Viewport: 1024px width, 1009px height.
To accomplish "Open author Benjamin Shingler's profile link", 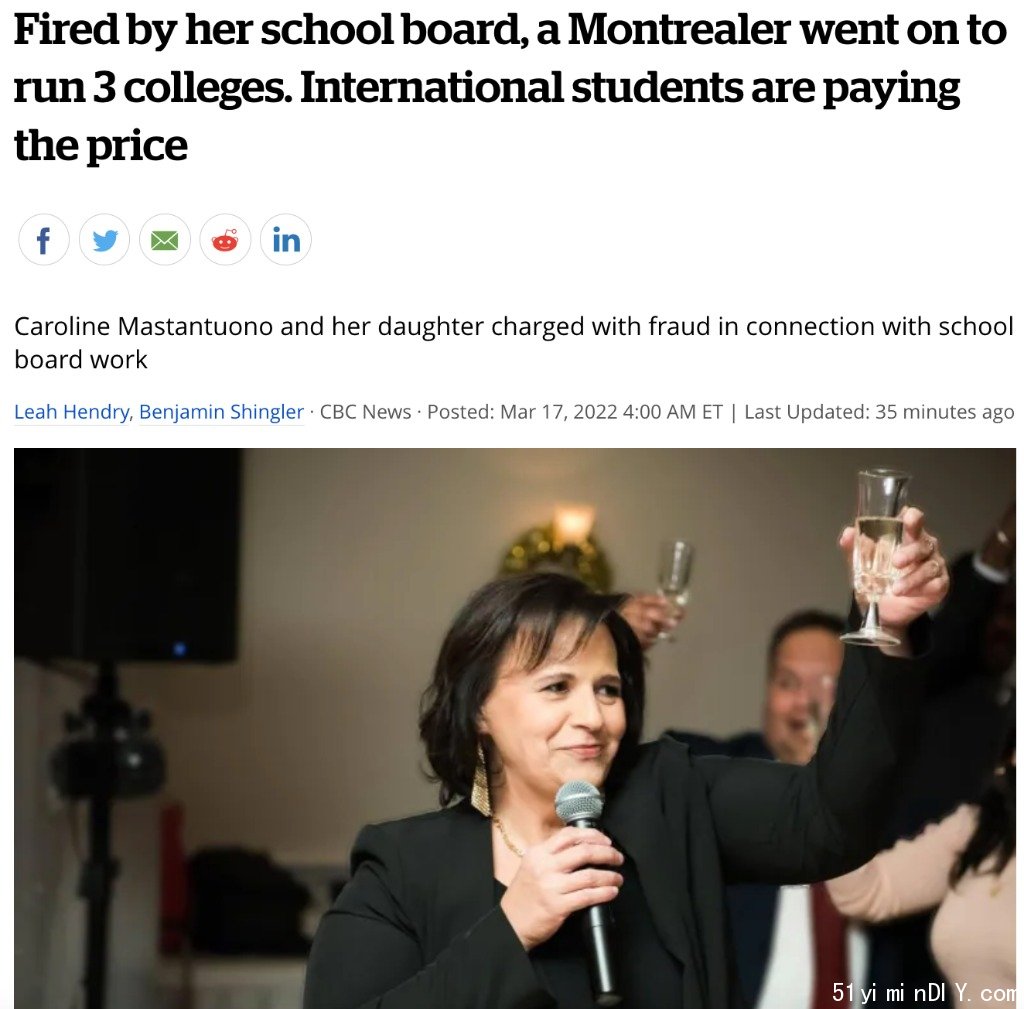I will 221,412.
